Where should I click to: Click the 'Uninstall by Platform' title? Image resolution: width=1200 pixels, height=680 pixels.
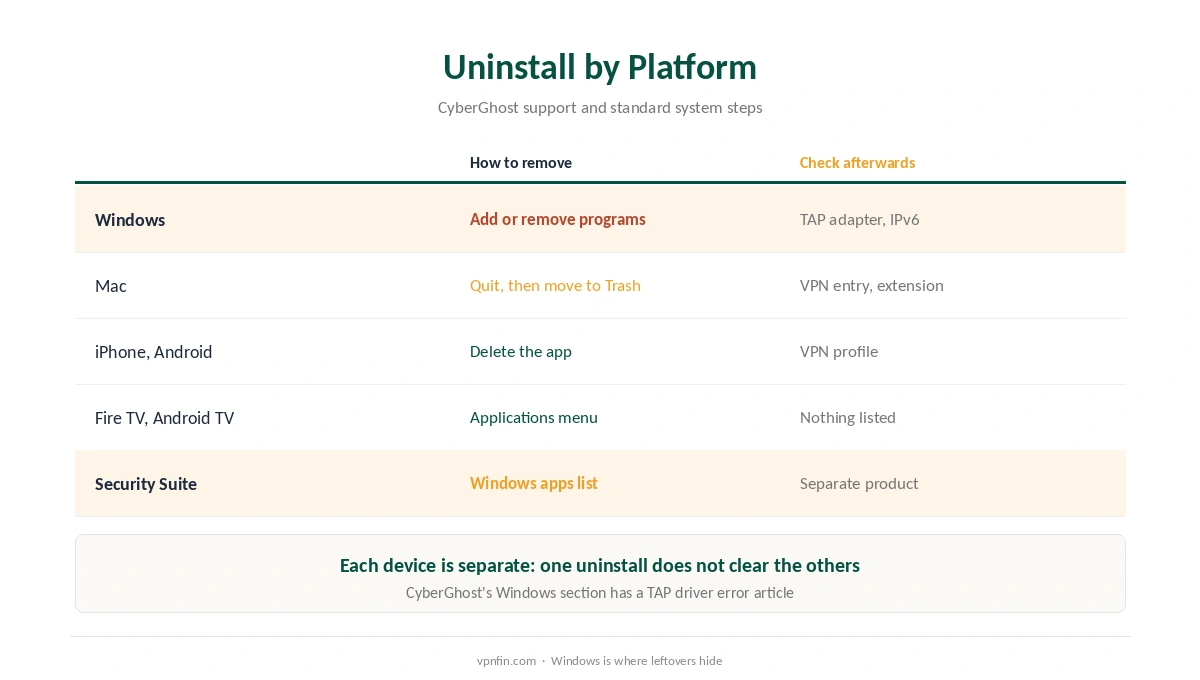tap(600, 67)
